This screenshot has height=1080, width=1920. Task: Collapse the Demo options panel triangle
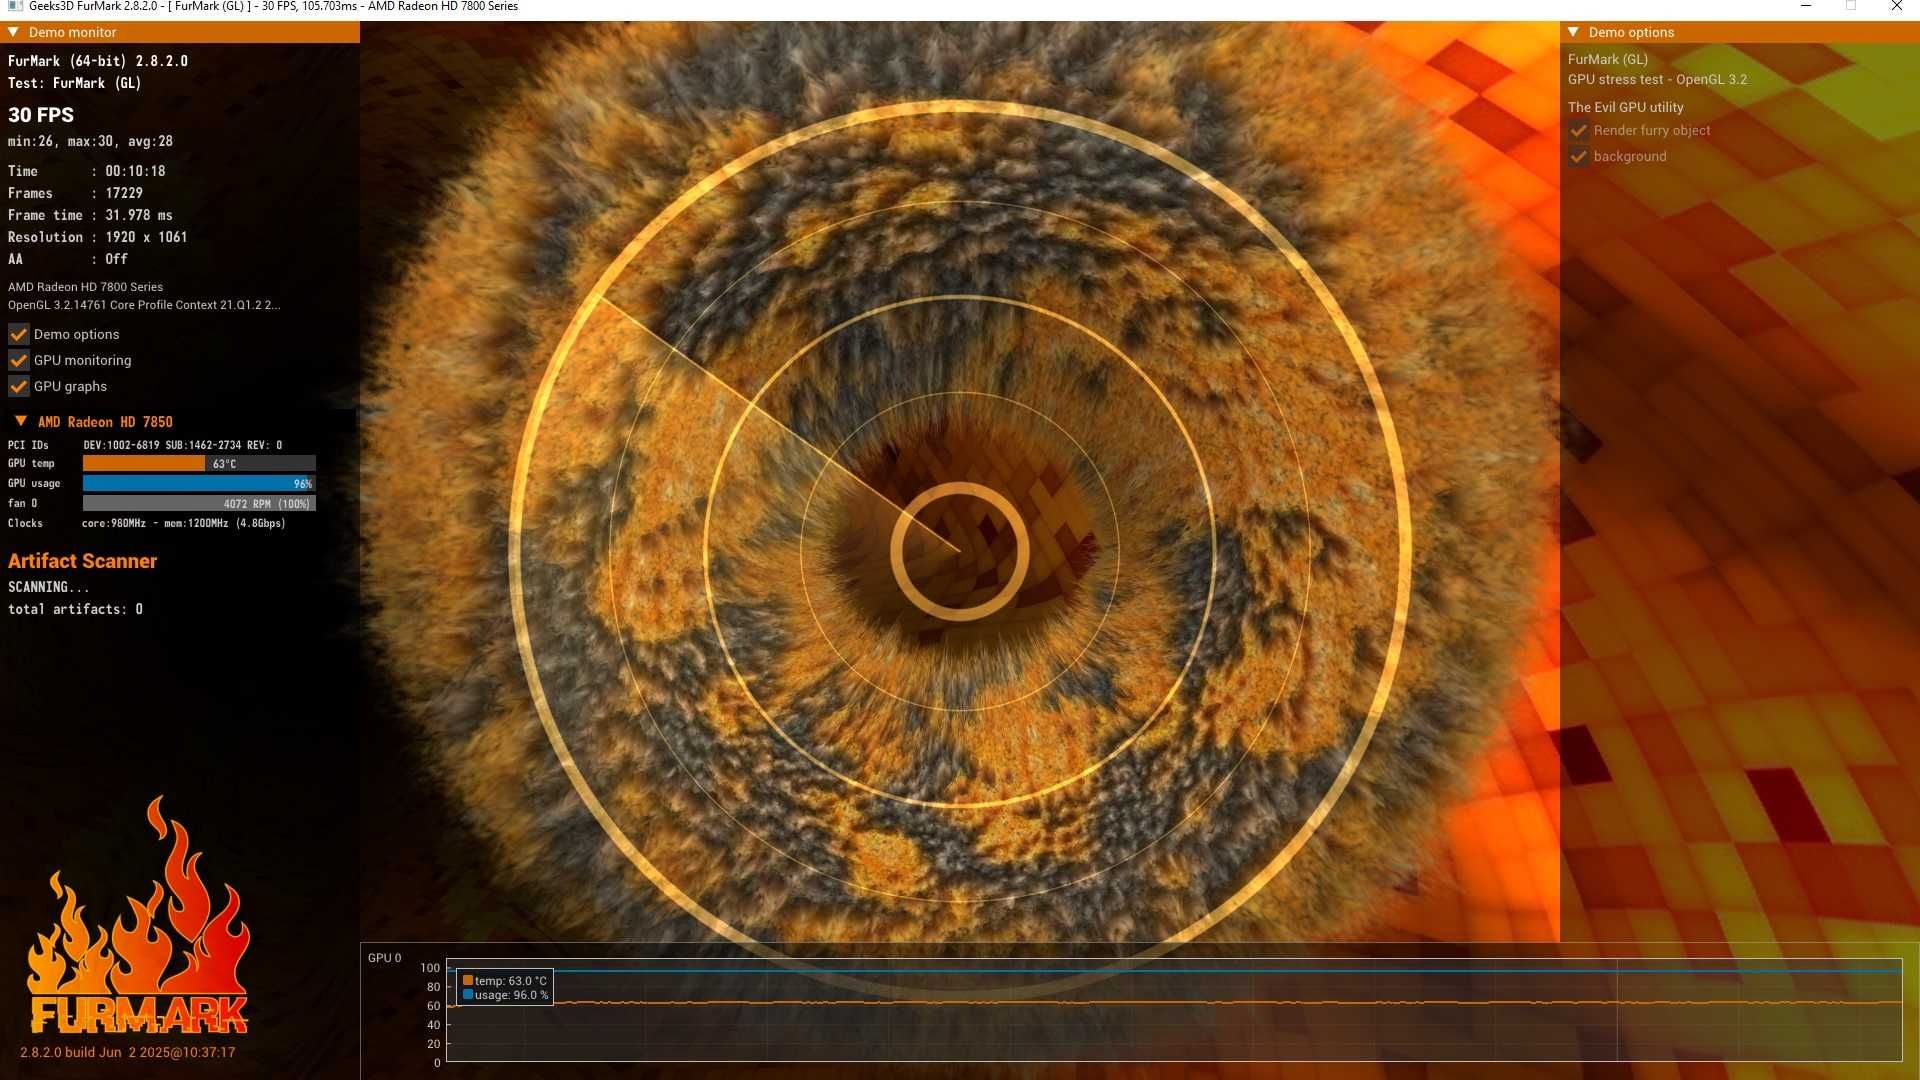1573,32
